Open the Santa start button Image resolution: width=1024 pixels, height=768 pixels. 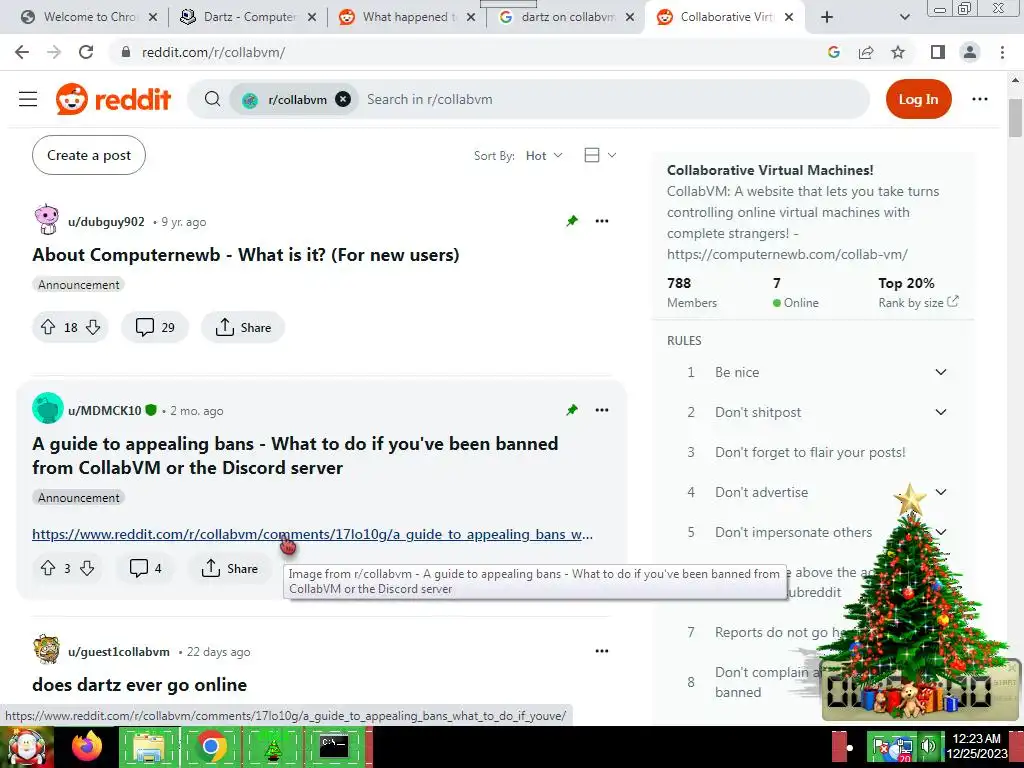26,747
